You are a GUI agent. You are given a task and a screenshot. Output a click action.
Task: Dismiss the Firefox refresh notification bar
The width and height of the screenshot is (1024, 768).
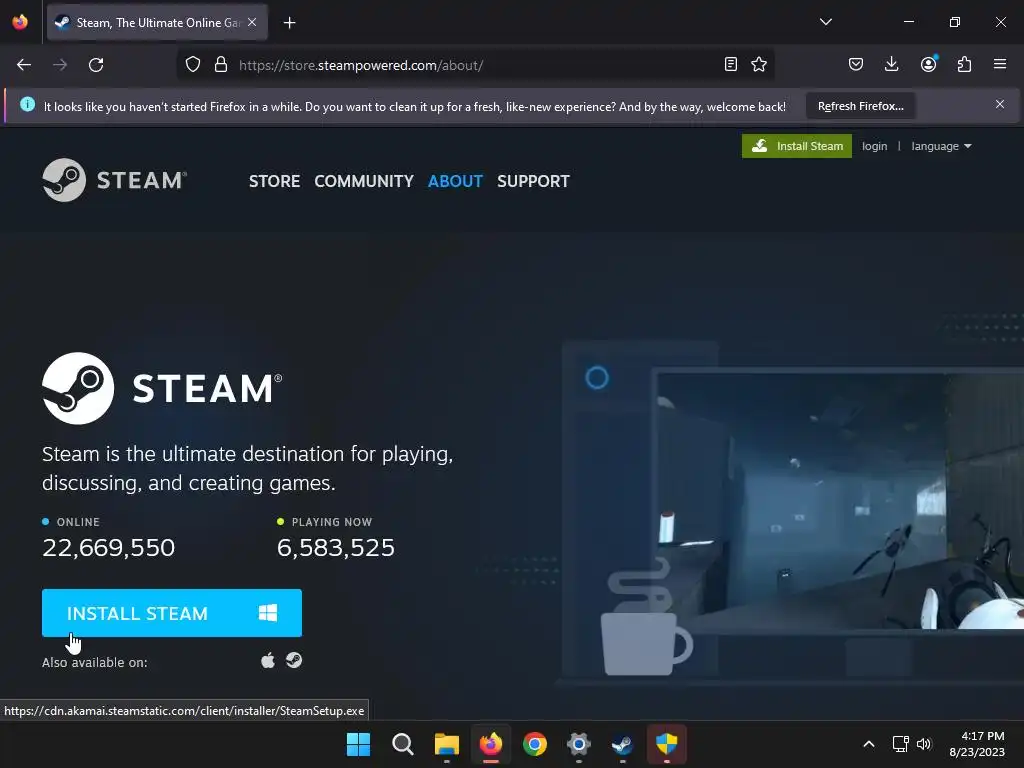(1000, 104)
